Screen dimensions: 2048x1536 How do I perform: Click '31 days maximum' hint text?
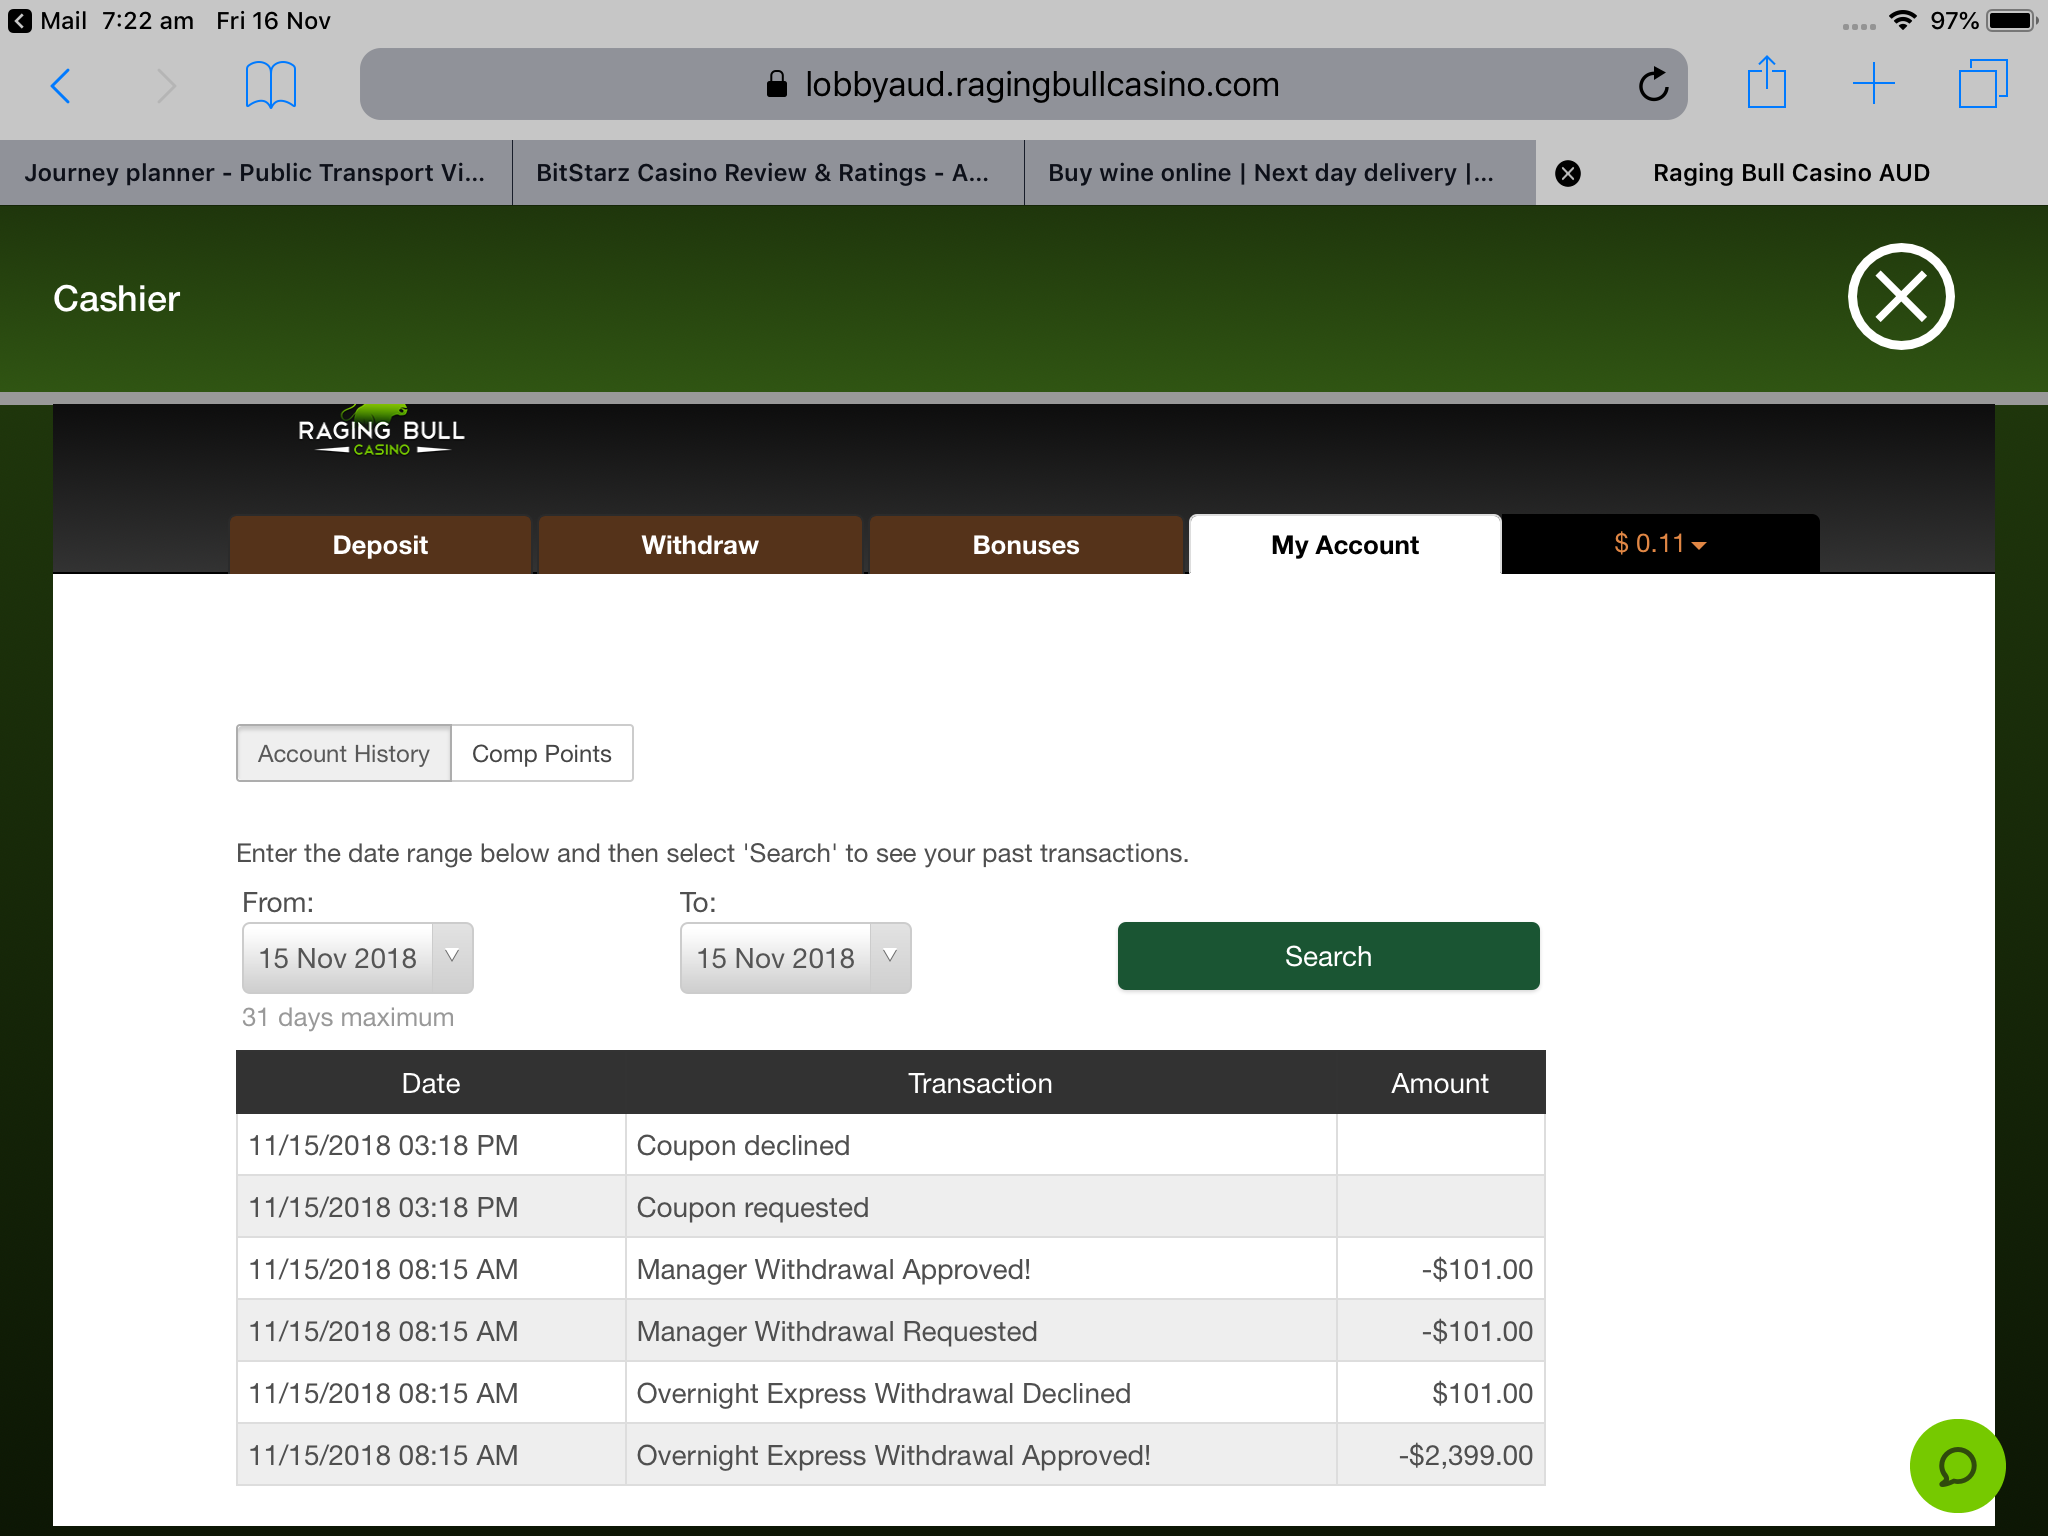click(x=348, y=1017)
